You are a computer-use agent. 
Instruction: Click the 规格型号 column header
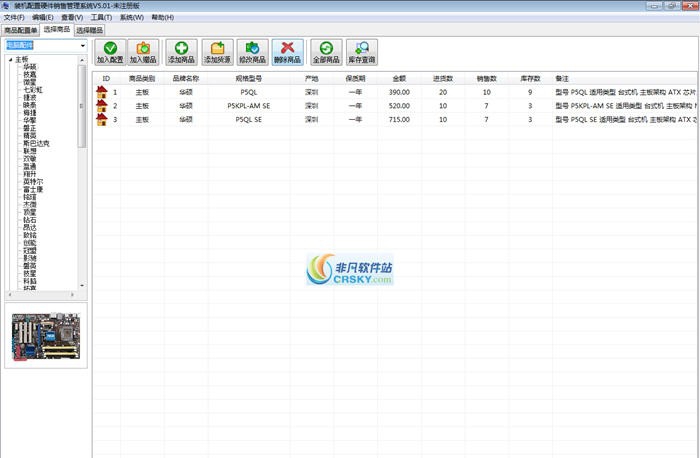[x=249, y=78]
